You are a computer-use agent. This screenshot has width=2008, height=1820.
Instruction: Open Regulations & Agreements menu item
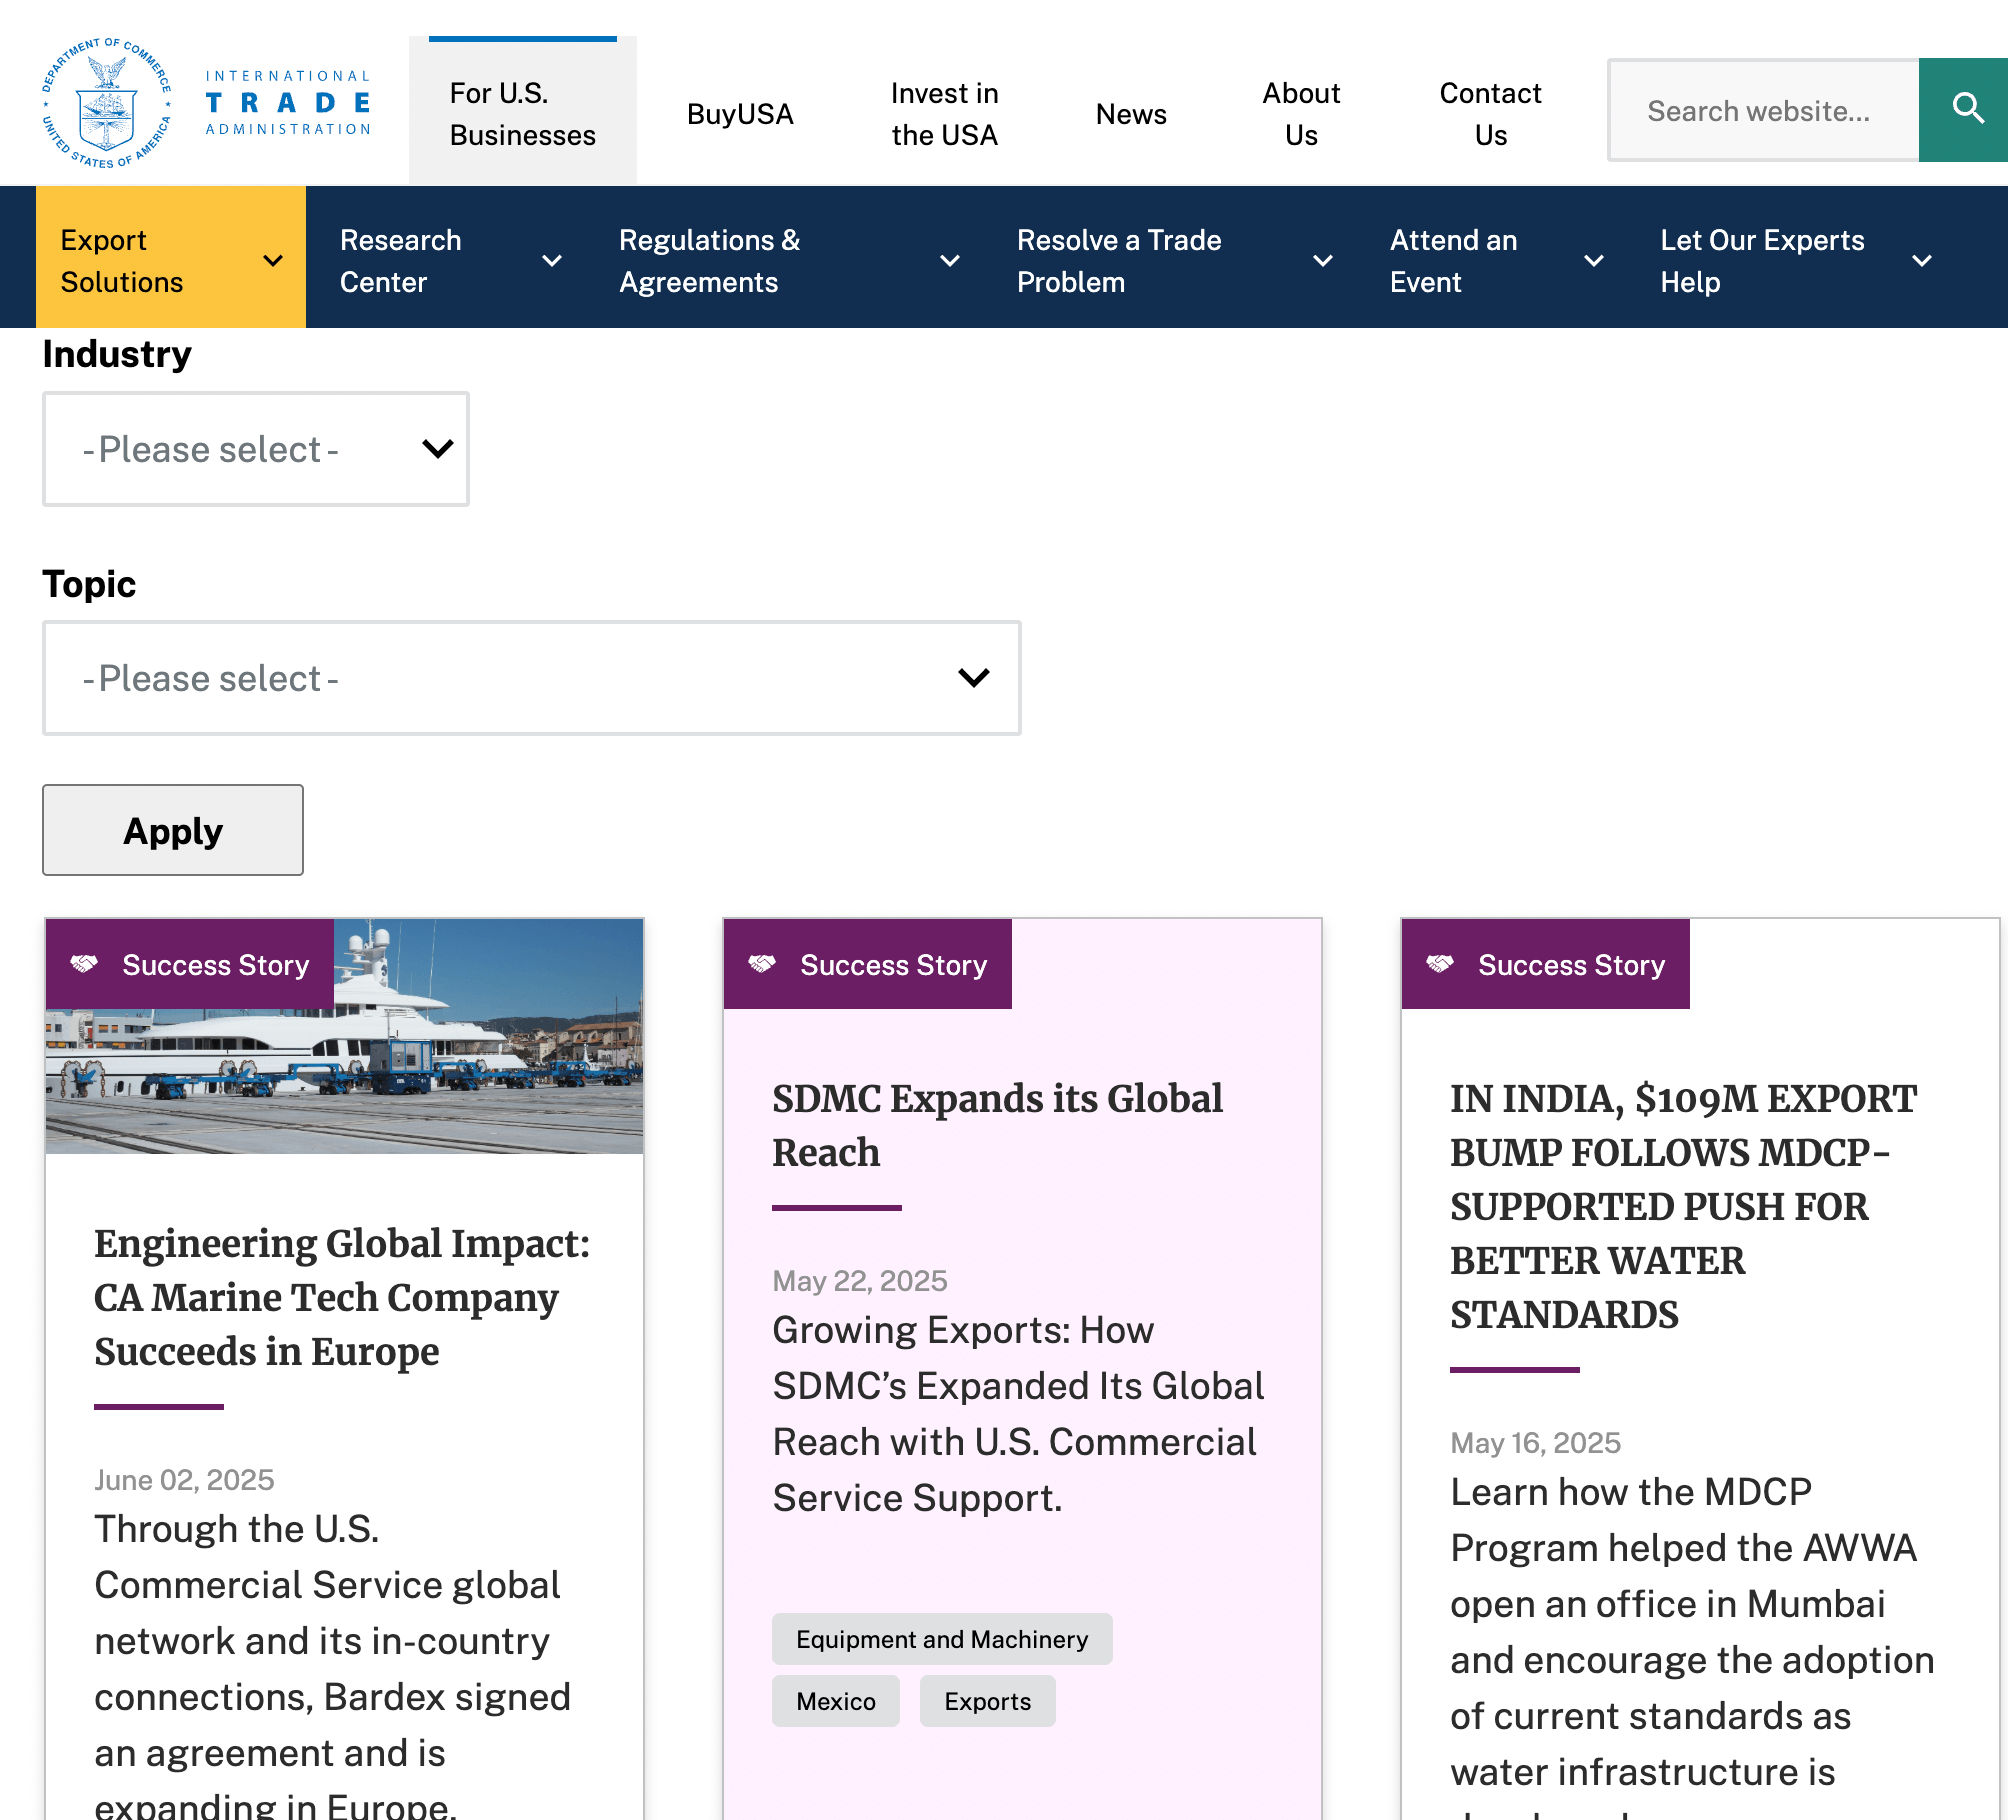click(709, 261)
